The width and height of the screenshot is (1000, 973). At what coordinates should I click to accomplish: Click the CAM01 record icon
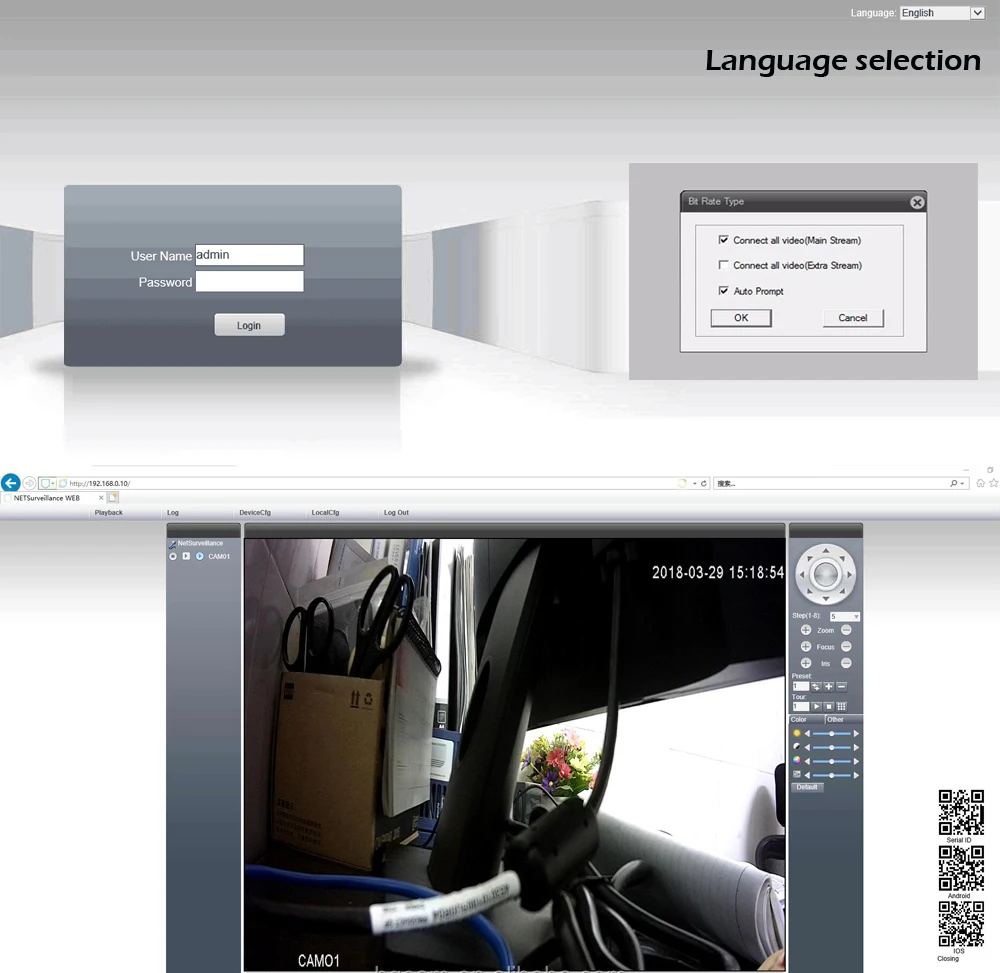point(173,557)
